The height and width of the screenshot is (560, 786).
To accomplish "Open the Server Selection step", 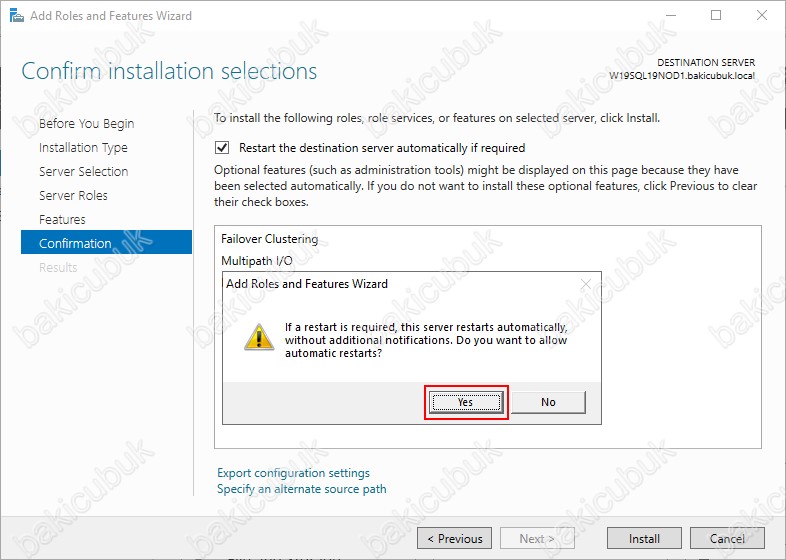I will click(x=83, y=172).
